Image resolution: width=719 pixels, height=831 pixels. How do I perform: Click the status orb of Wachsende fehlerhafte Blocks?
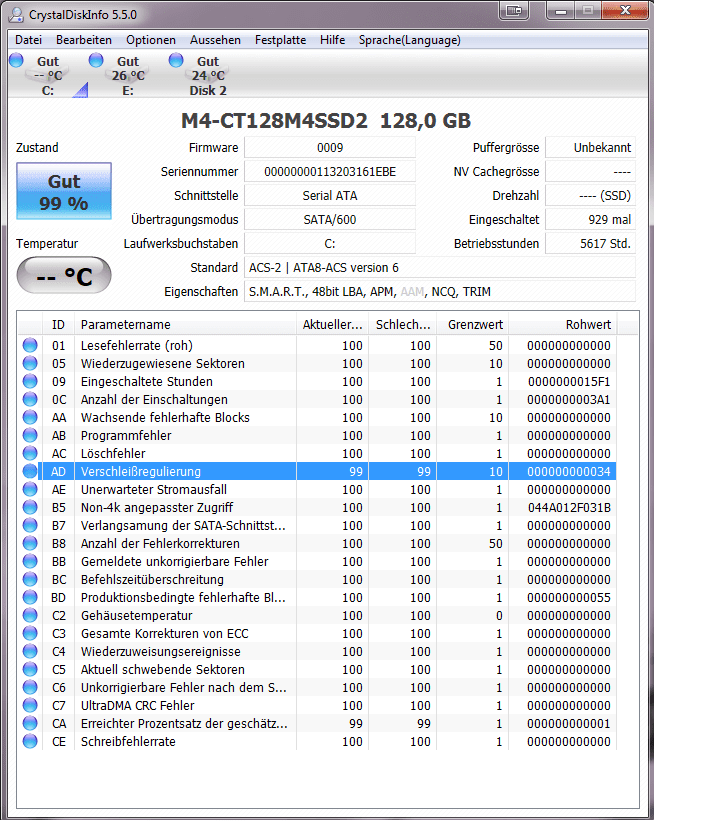pyautogui.click(x=30, y=418)
